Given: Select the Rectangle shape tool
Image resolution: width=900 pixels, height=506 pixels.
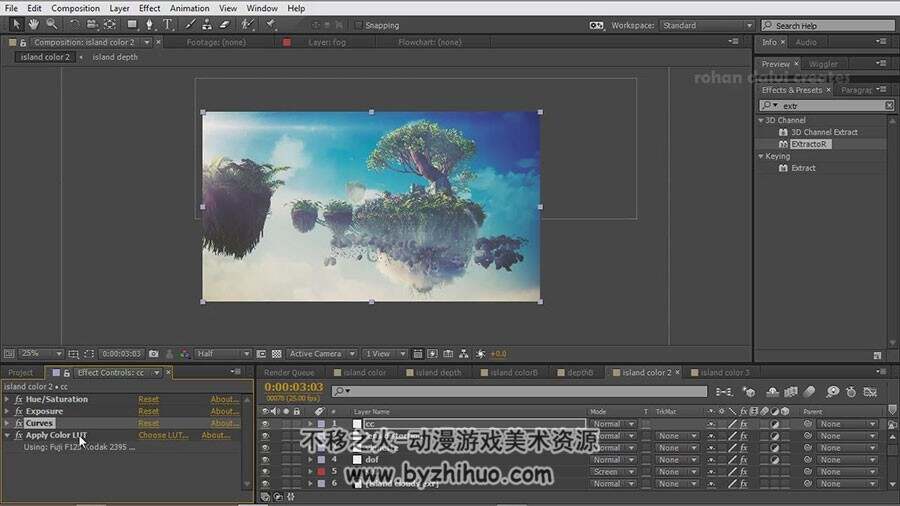Looking at the screenshot, I should click(132, 24).
